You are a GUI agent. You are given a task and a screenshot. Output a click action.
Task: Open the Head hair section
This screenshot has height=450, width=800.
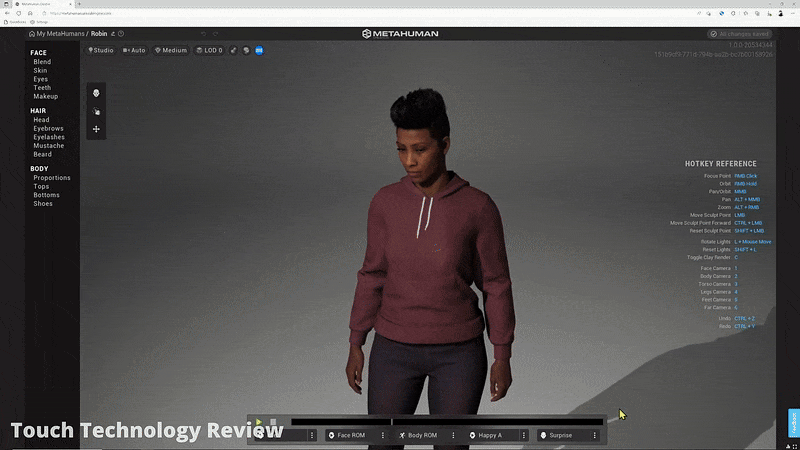coord(41,120)
